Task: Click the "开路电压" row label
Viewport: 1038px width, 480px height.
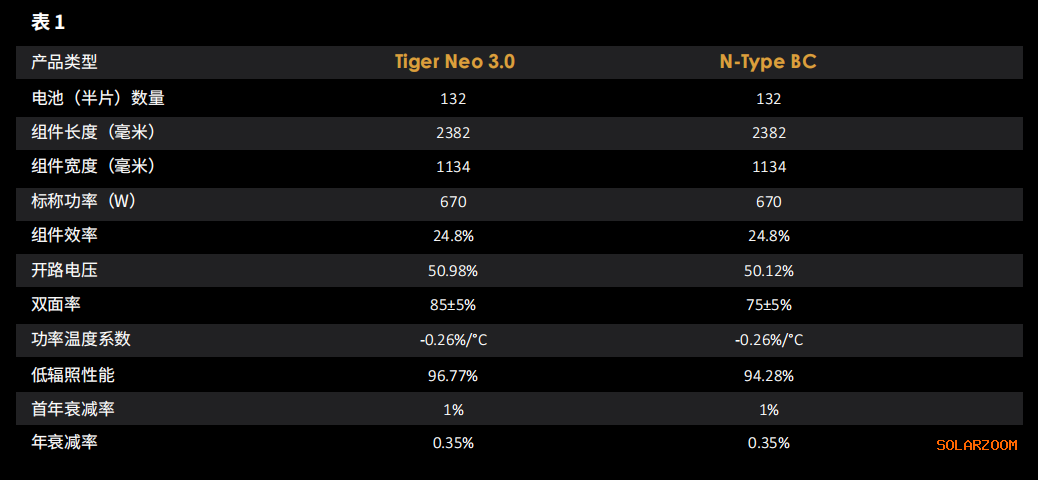Action: click(x=65, y=270)
